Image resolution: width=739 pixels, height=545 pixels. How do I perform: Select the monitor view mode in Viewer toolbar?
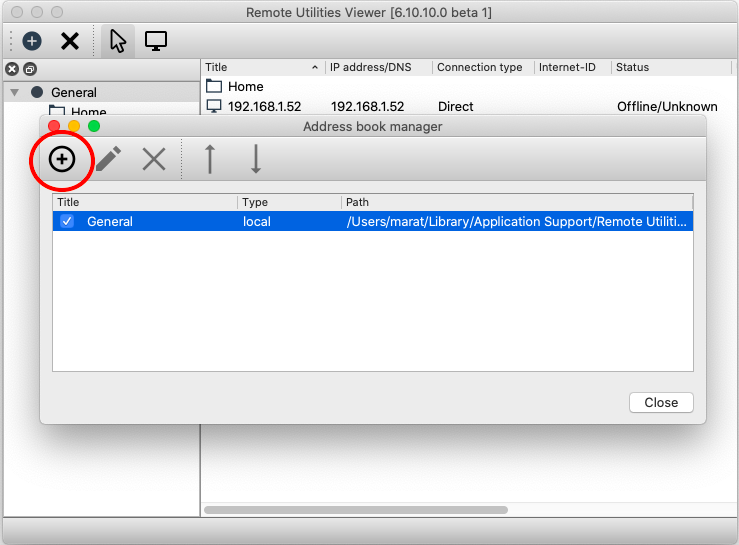point(156,41)
